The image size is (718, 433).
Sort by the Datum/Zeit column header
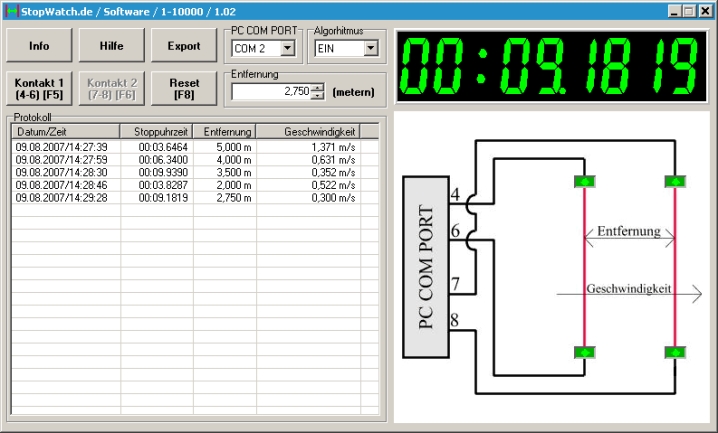[65, 131]
